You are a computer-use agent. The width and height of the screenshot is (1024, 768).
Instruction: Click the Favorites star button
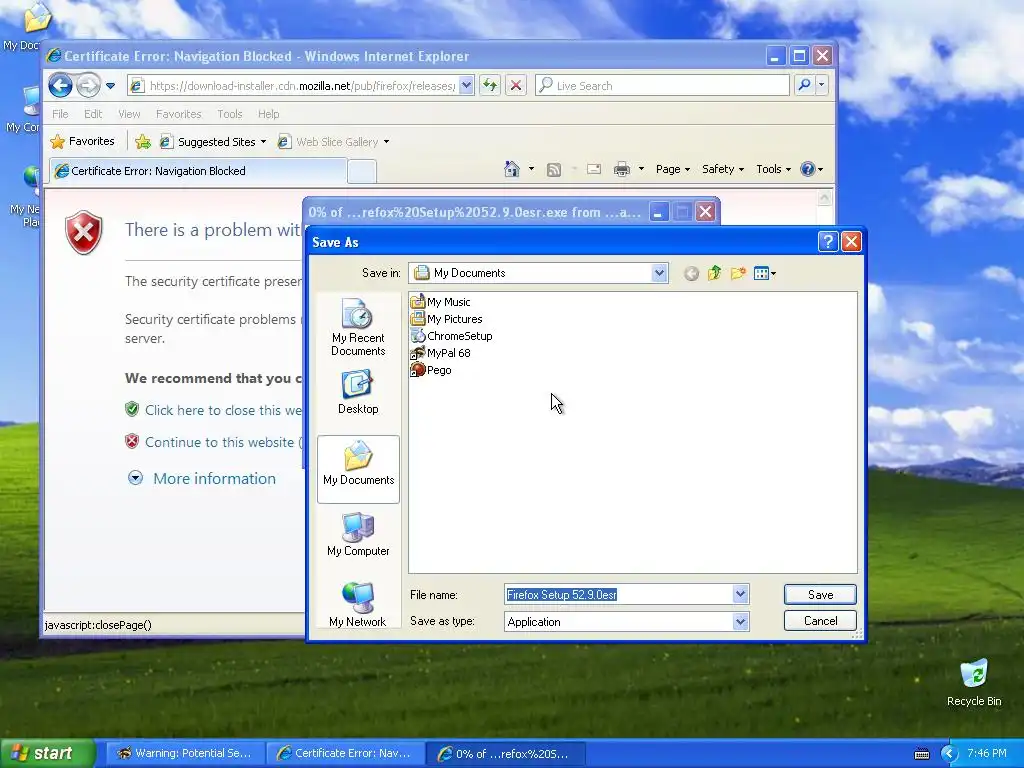[x=82, y=142]
